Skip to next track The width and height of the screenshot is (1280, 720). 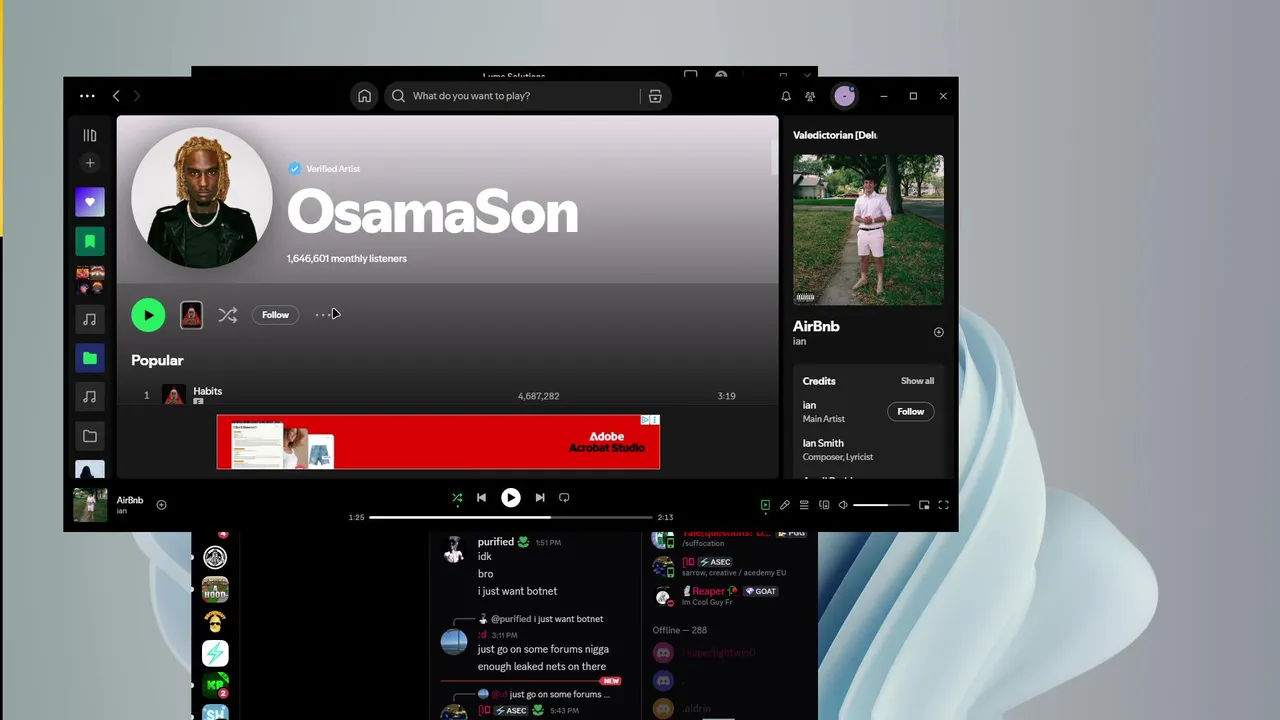coord(540,497)
